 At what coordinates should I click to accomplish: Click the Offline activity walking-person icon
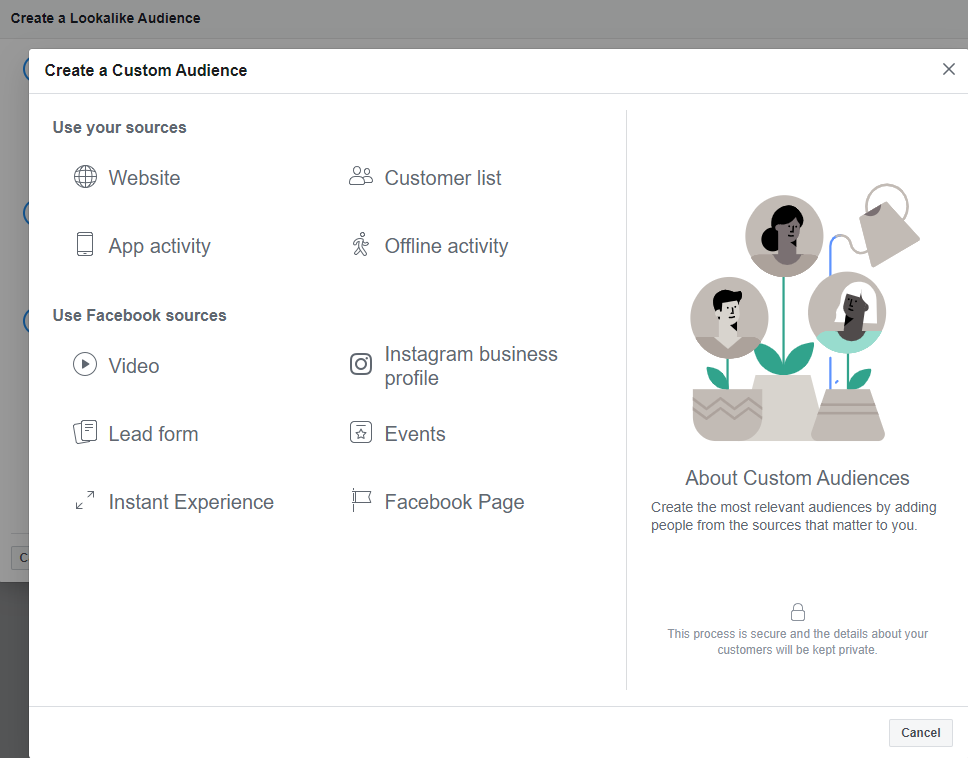click(x=361, y=244)
